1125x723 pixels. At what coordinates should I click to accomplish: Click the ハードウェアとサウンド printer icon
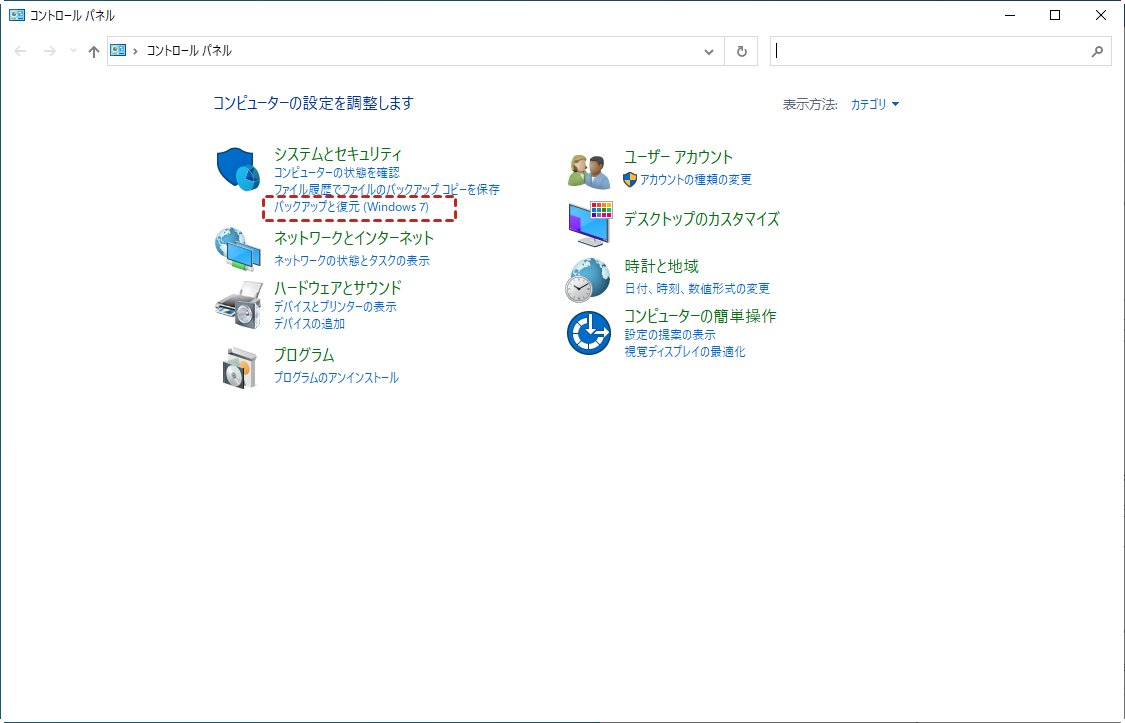[238, 305]
